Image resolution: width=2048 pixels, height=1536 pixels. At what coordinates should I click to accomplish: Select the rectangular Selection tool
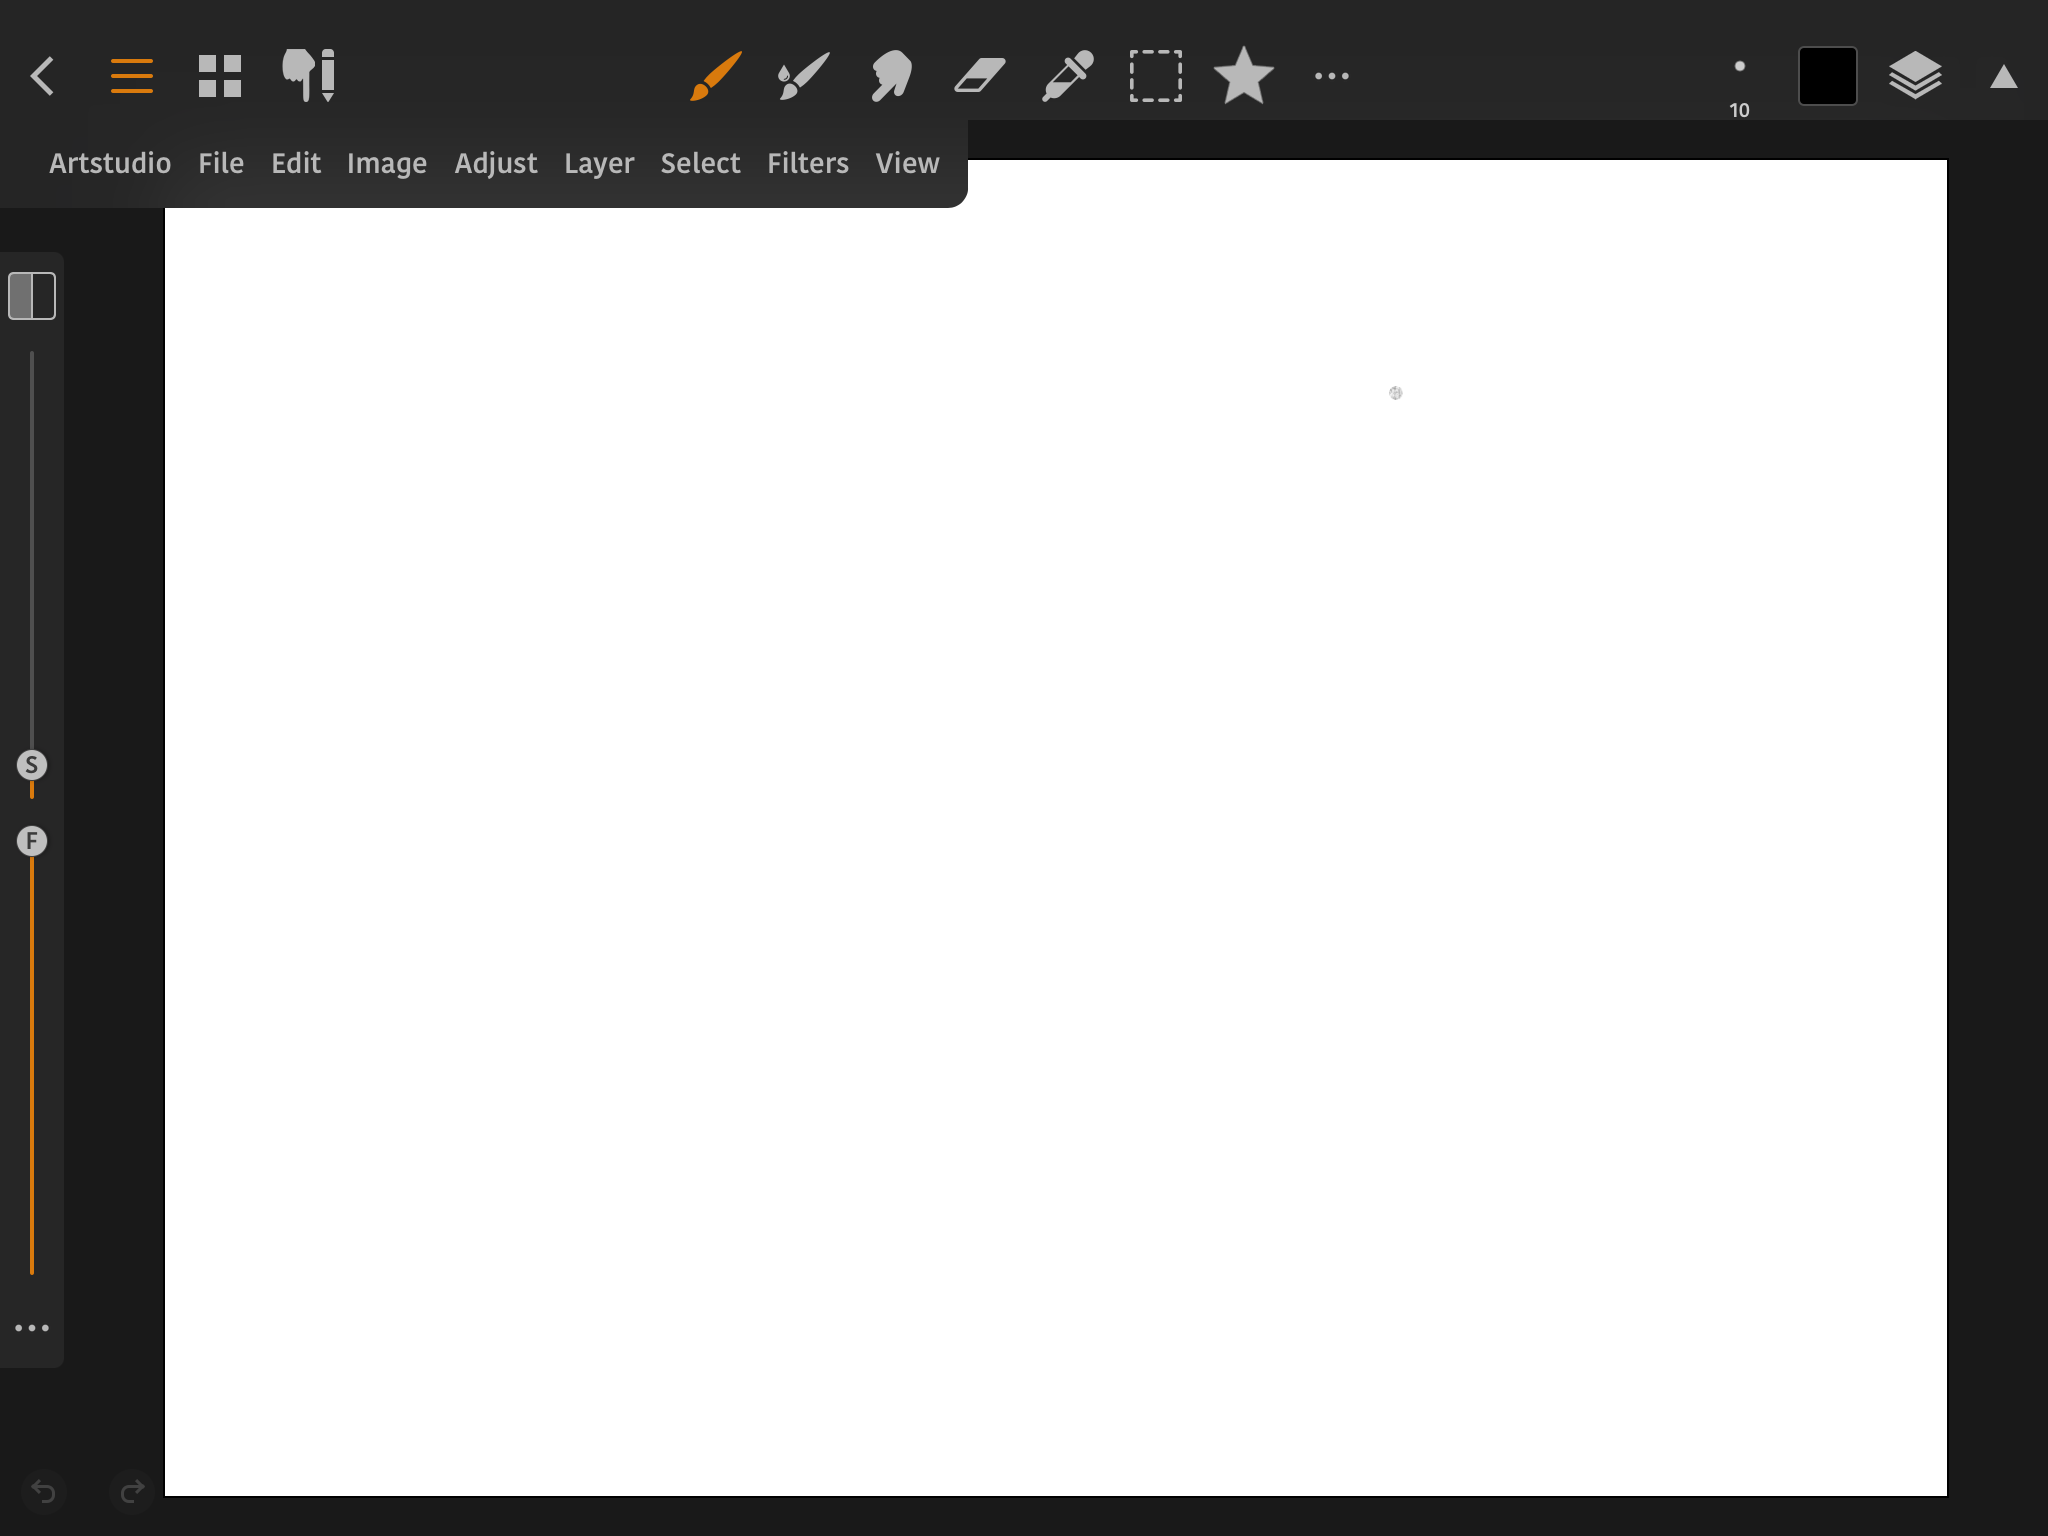(1155, 76)
